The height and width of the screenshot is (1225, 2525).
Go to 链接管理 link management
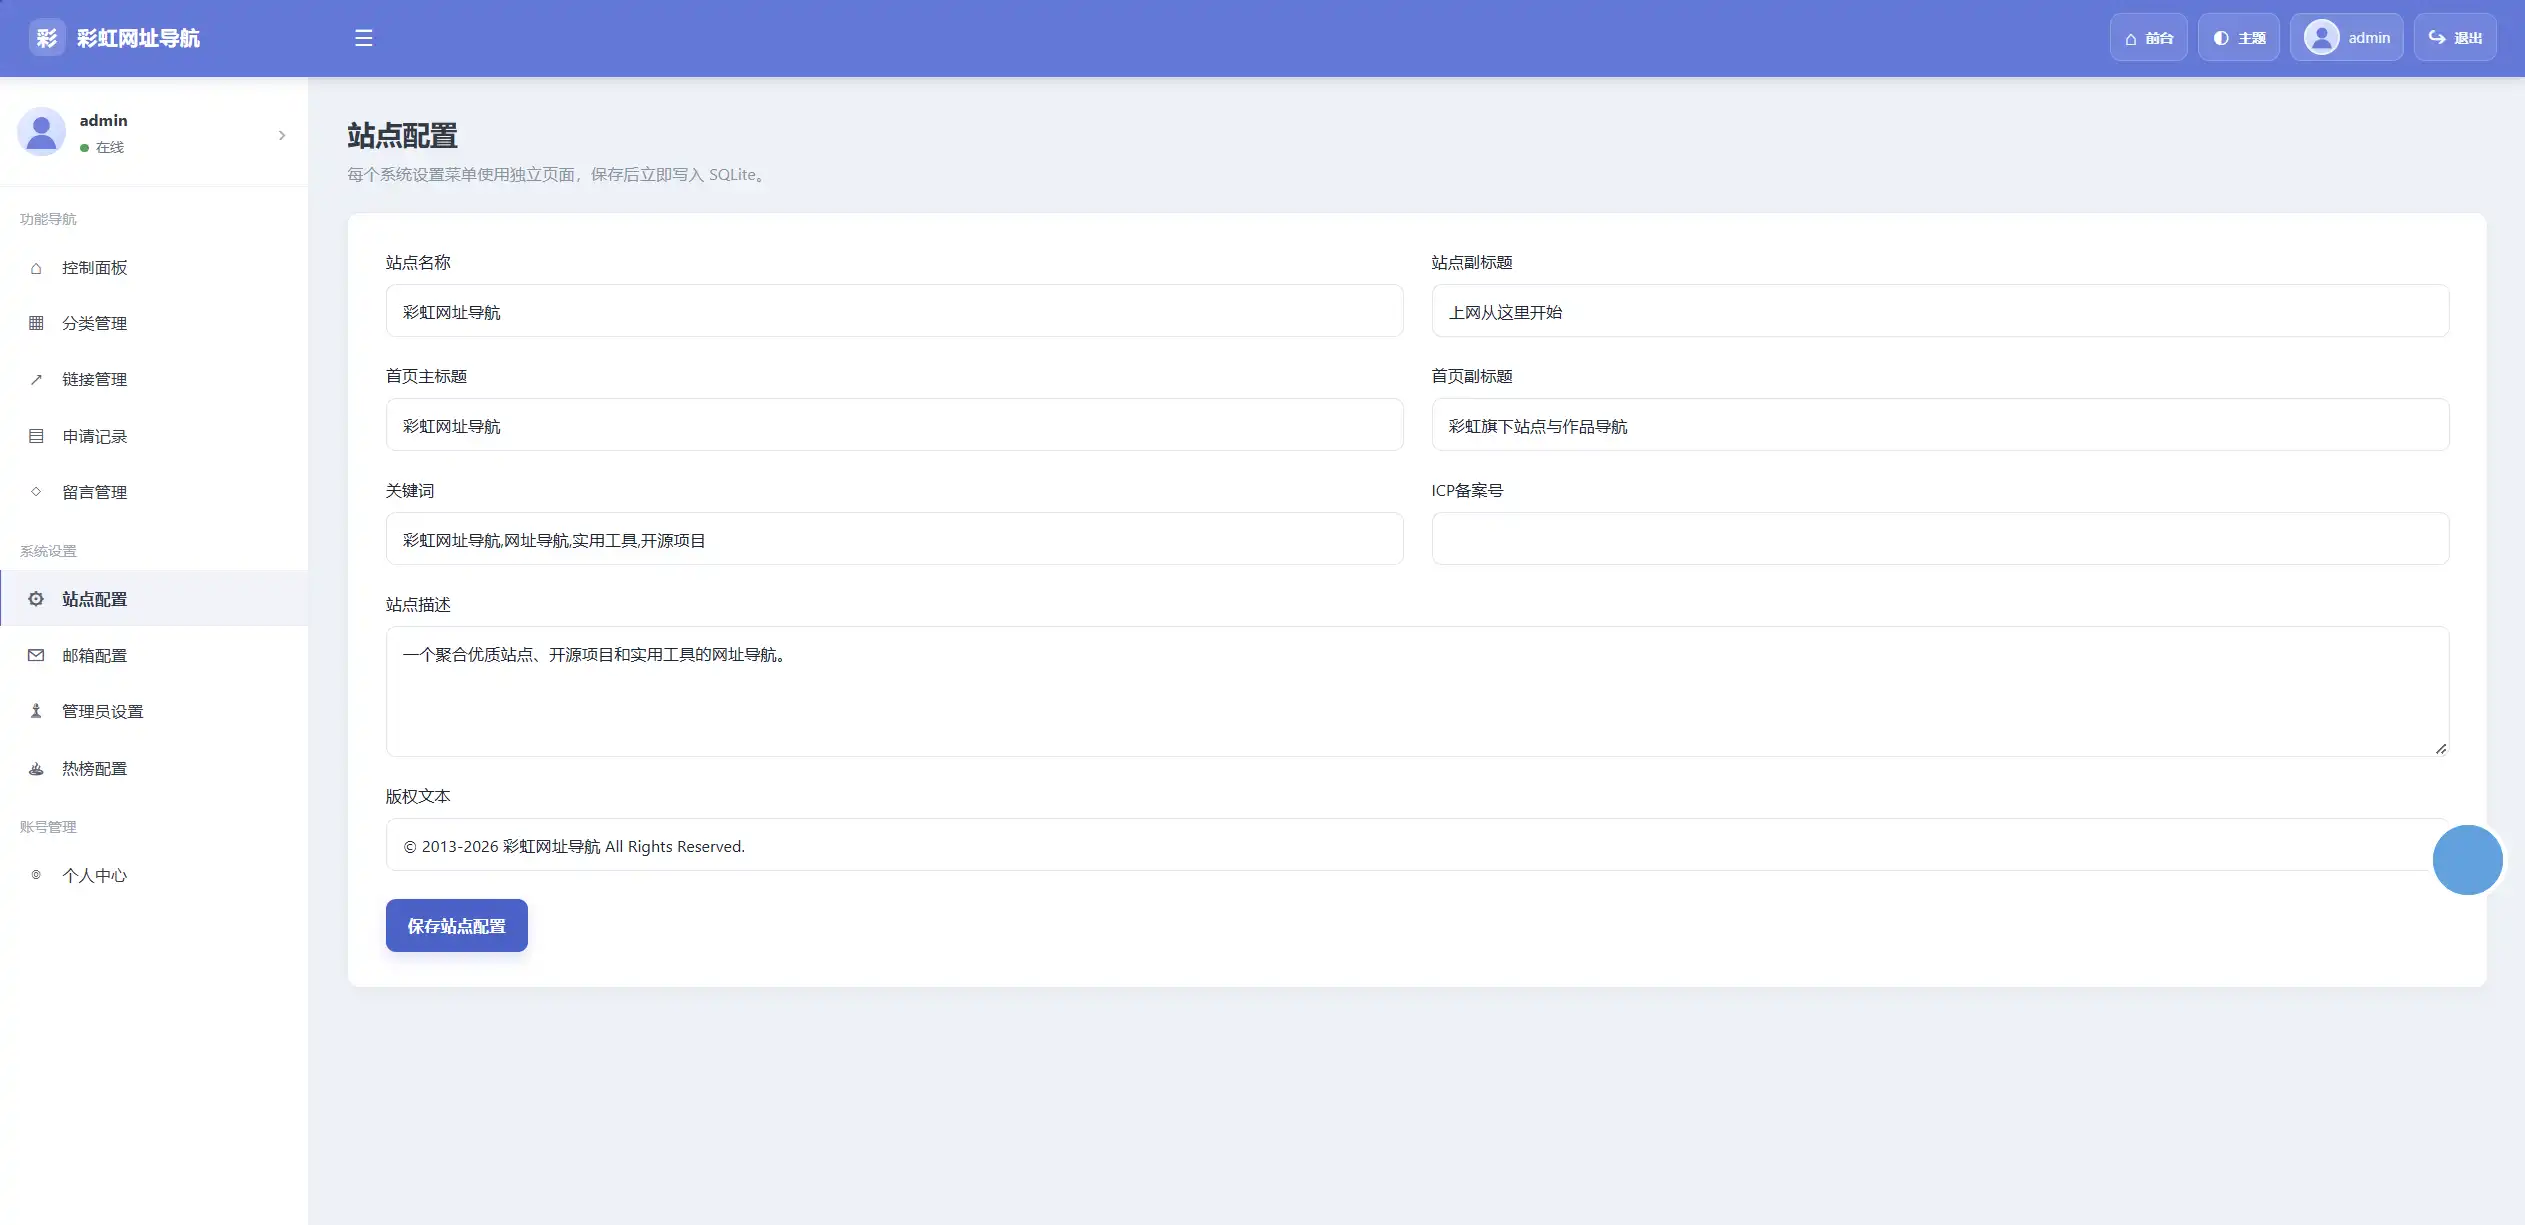click(154, 380)
